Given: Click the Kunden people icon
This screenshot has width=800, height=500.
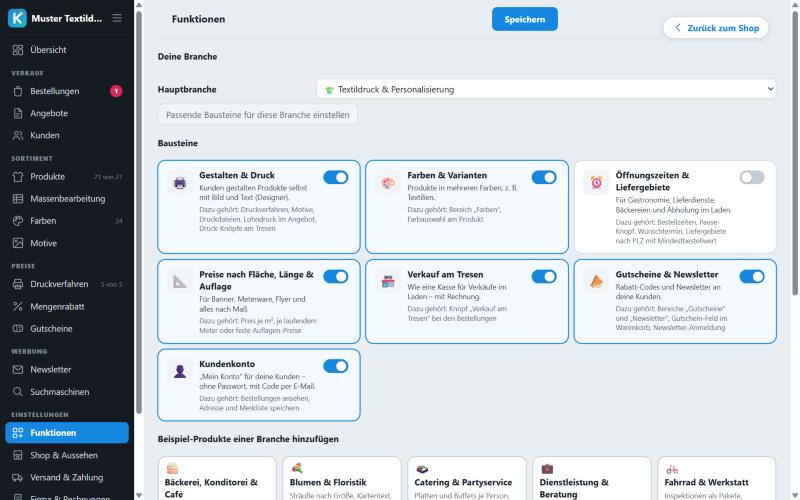Looking at the screenshot, I should [x=18, y=136].
